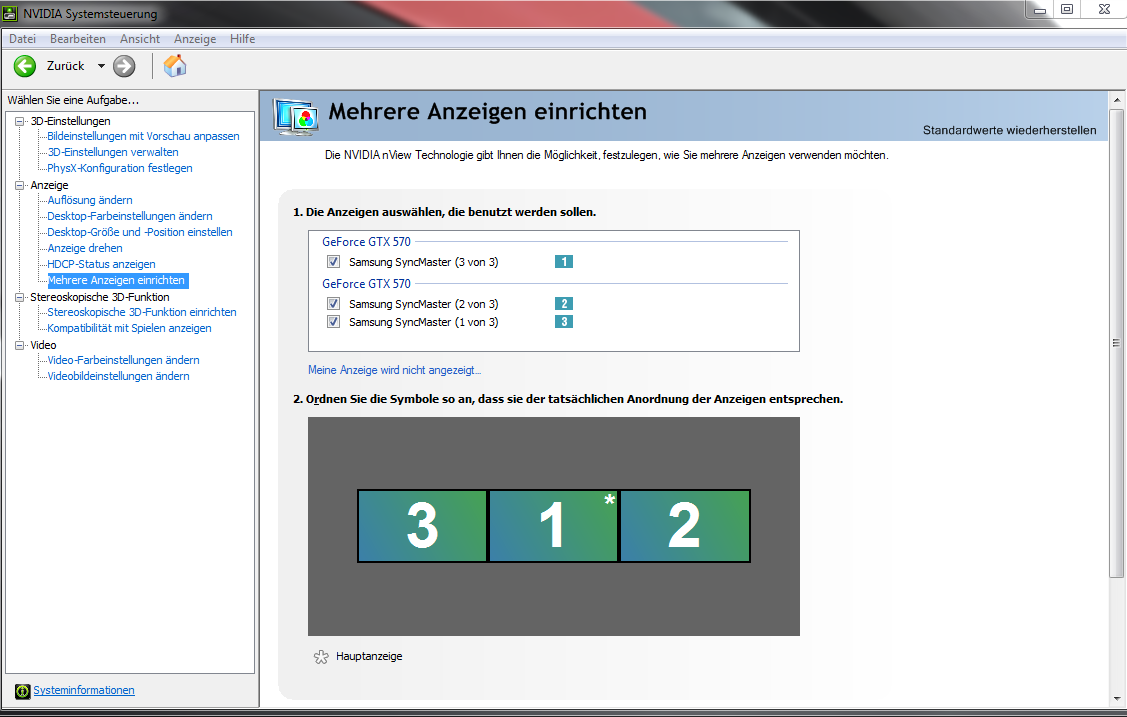
Task: Select primary monitor 1 in arrangement
Action: click(x=553, y=526)
